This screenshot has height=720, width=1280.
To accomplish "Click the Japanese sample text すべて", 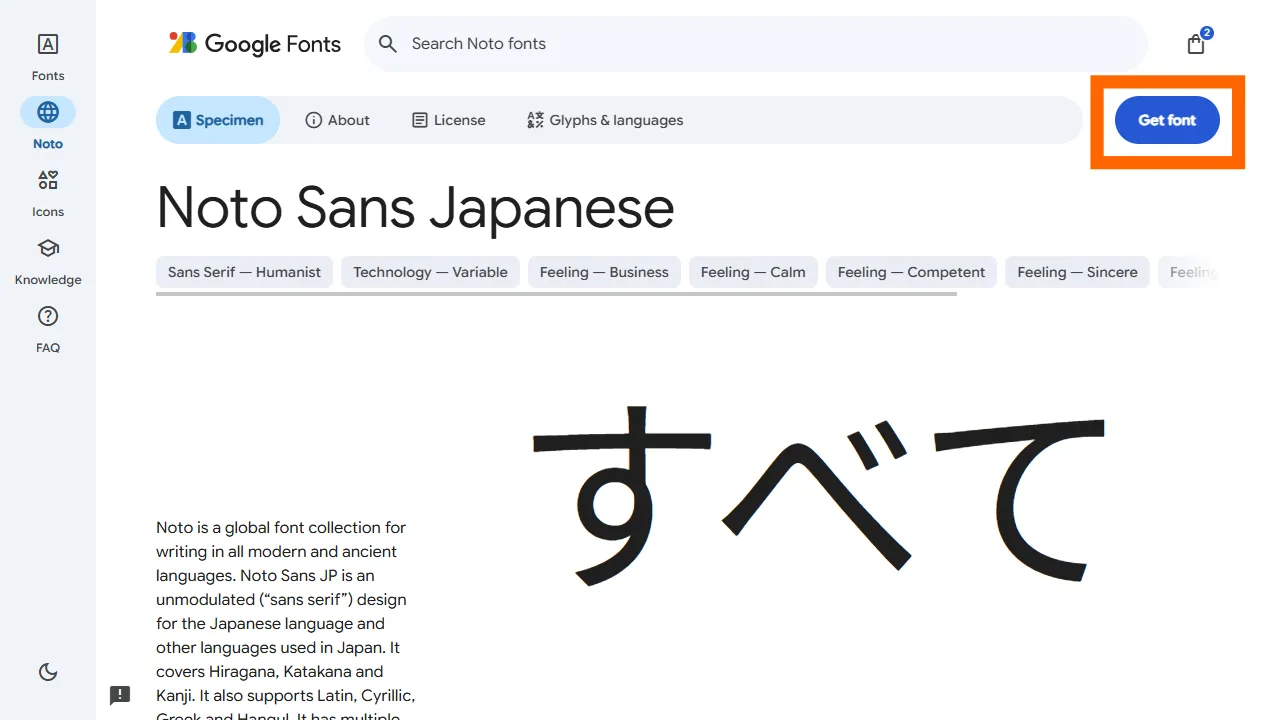I will (x=818, y=495).
